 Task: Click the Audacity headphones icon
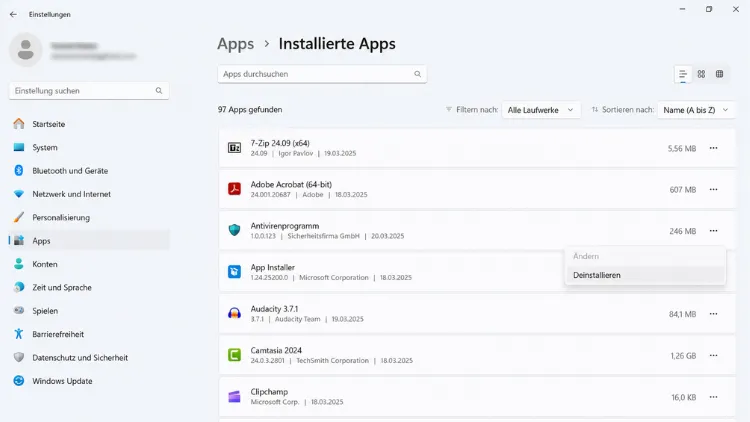[234, 313]
